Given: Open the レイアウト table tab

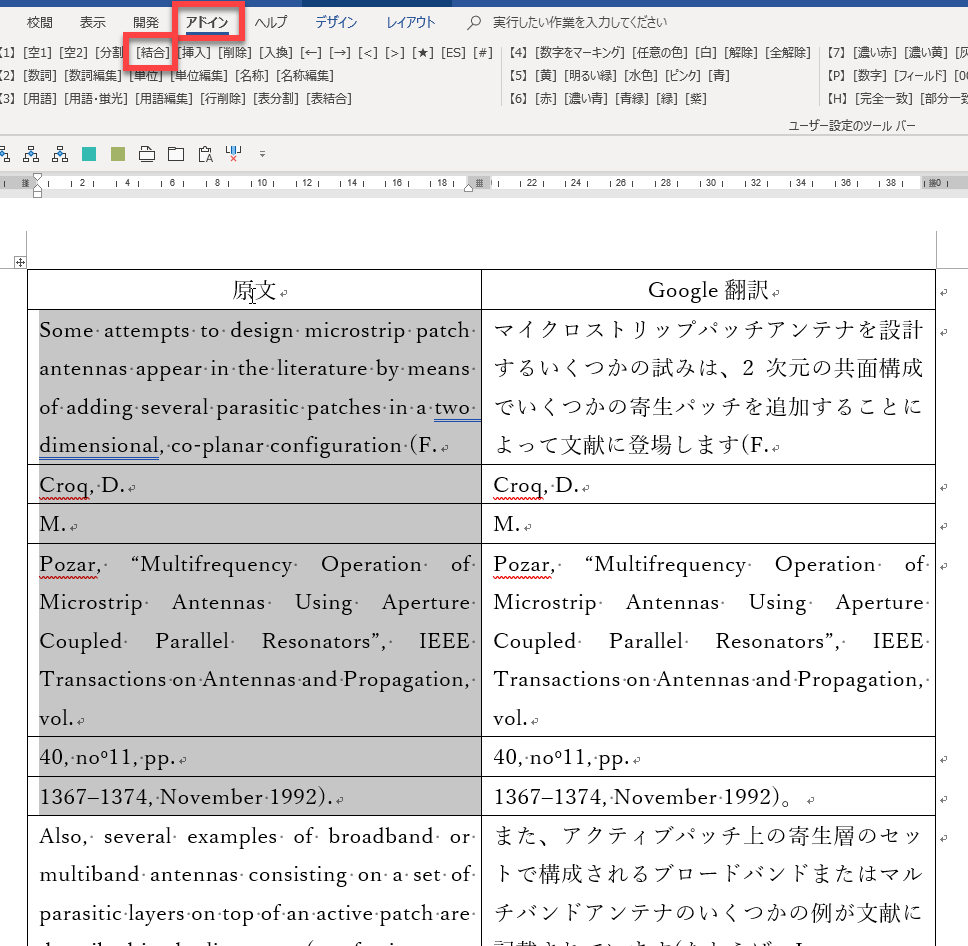Looking at the screenshot, I should pyautogui.click(x=411, y=23).
